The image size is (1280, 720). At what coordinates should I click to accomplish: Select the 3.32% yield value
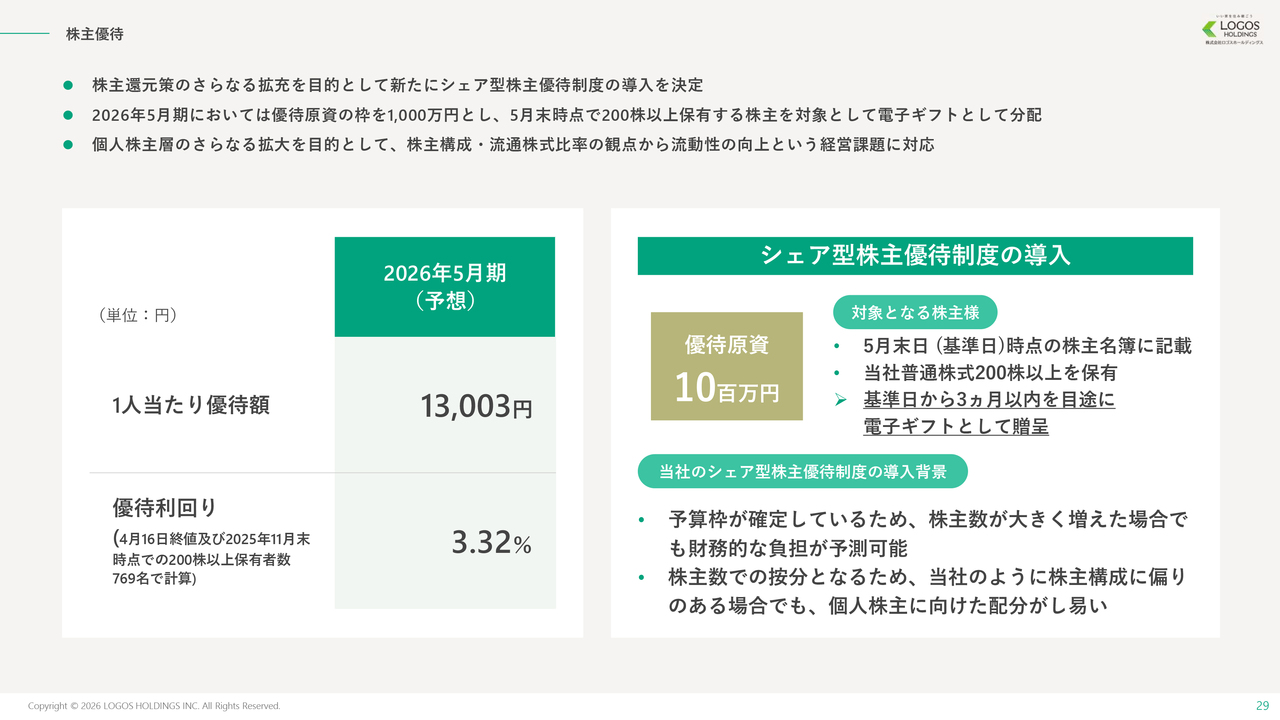coord(491,543)
